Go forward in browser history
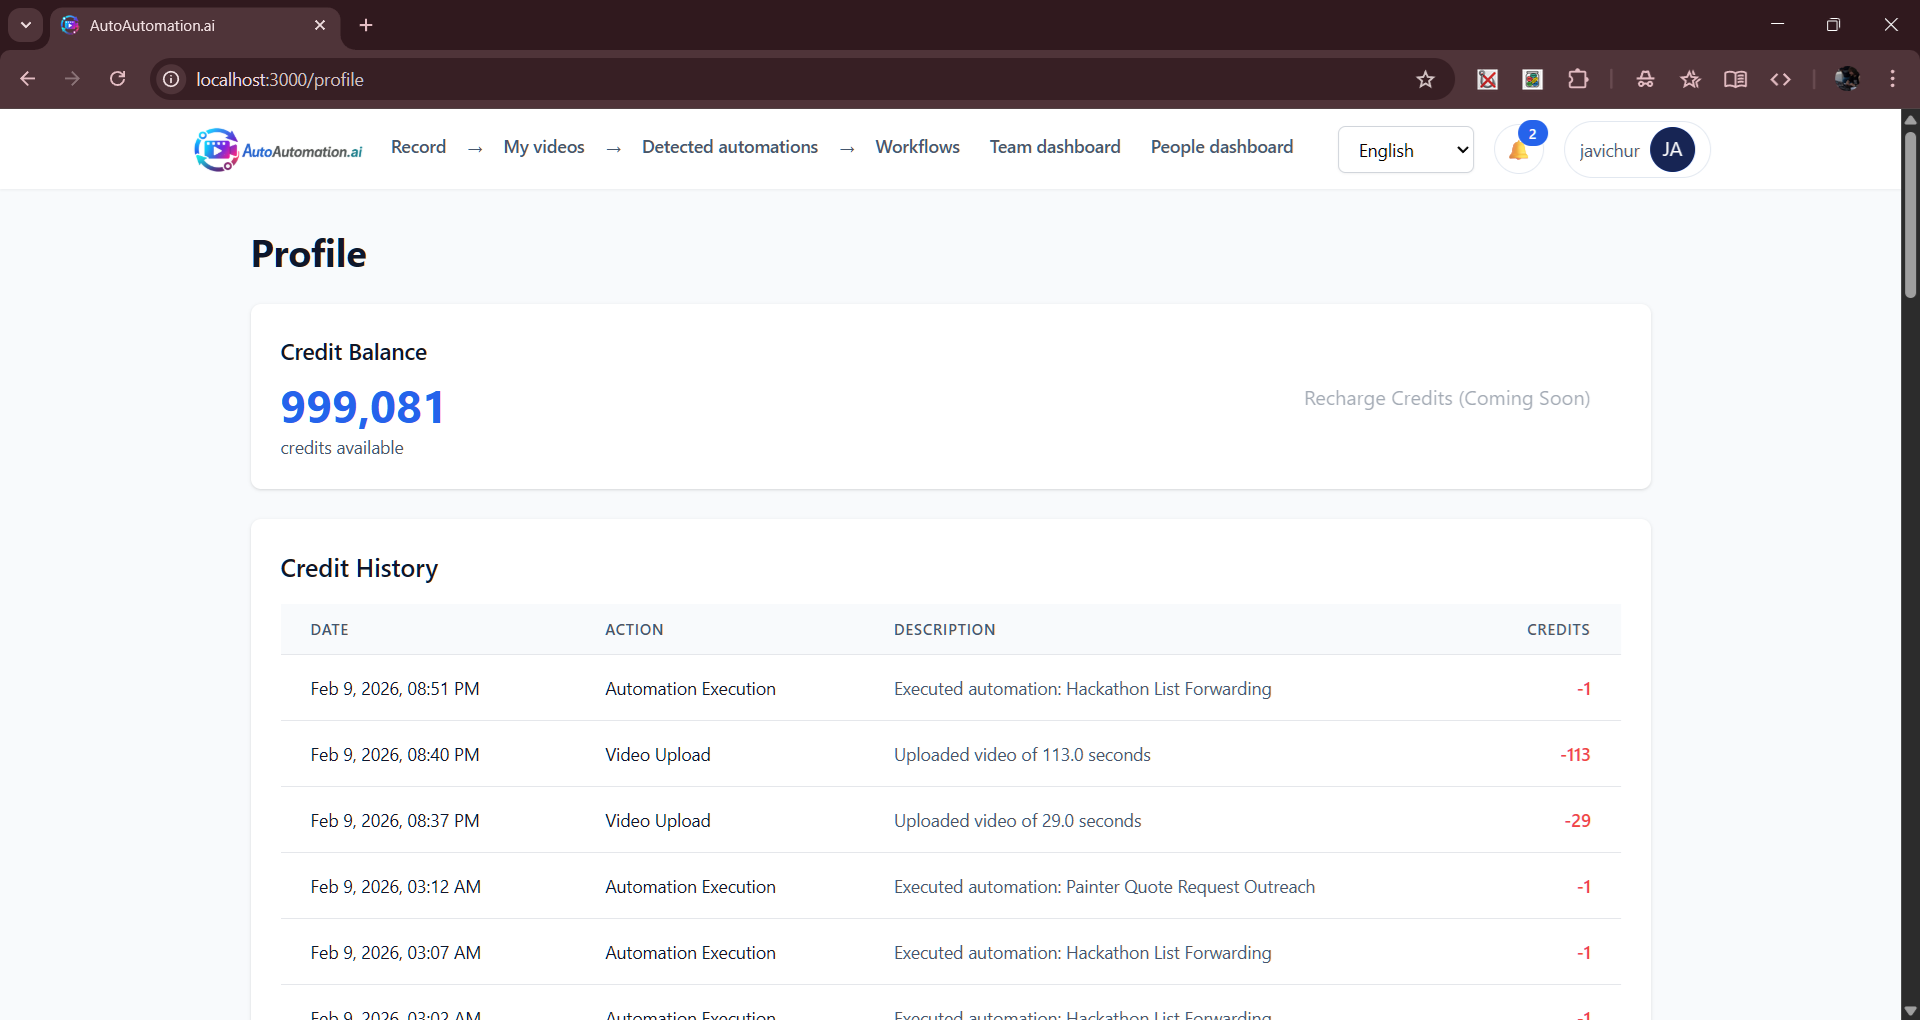Viewport: 1920px width, 1020px height. click(72, 79)
